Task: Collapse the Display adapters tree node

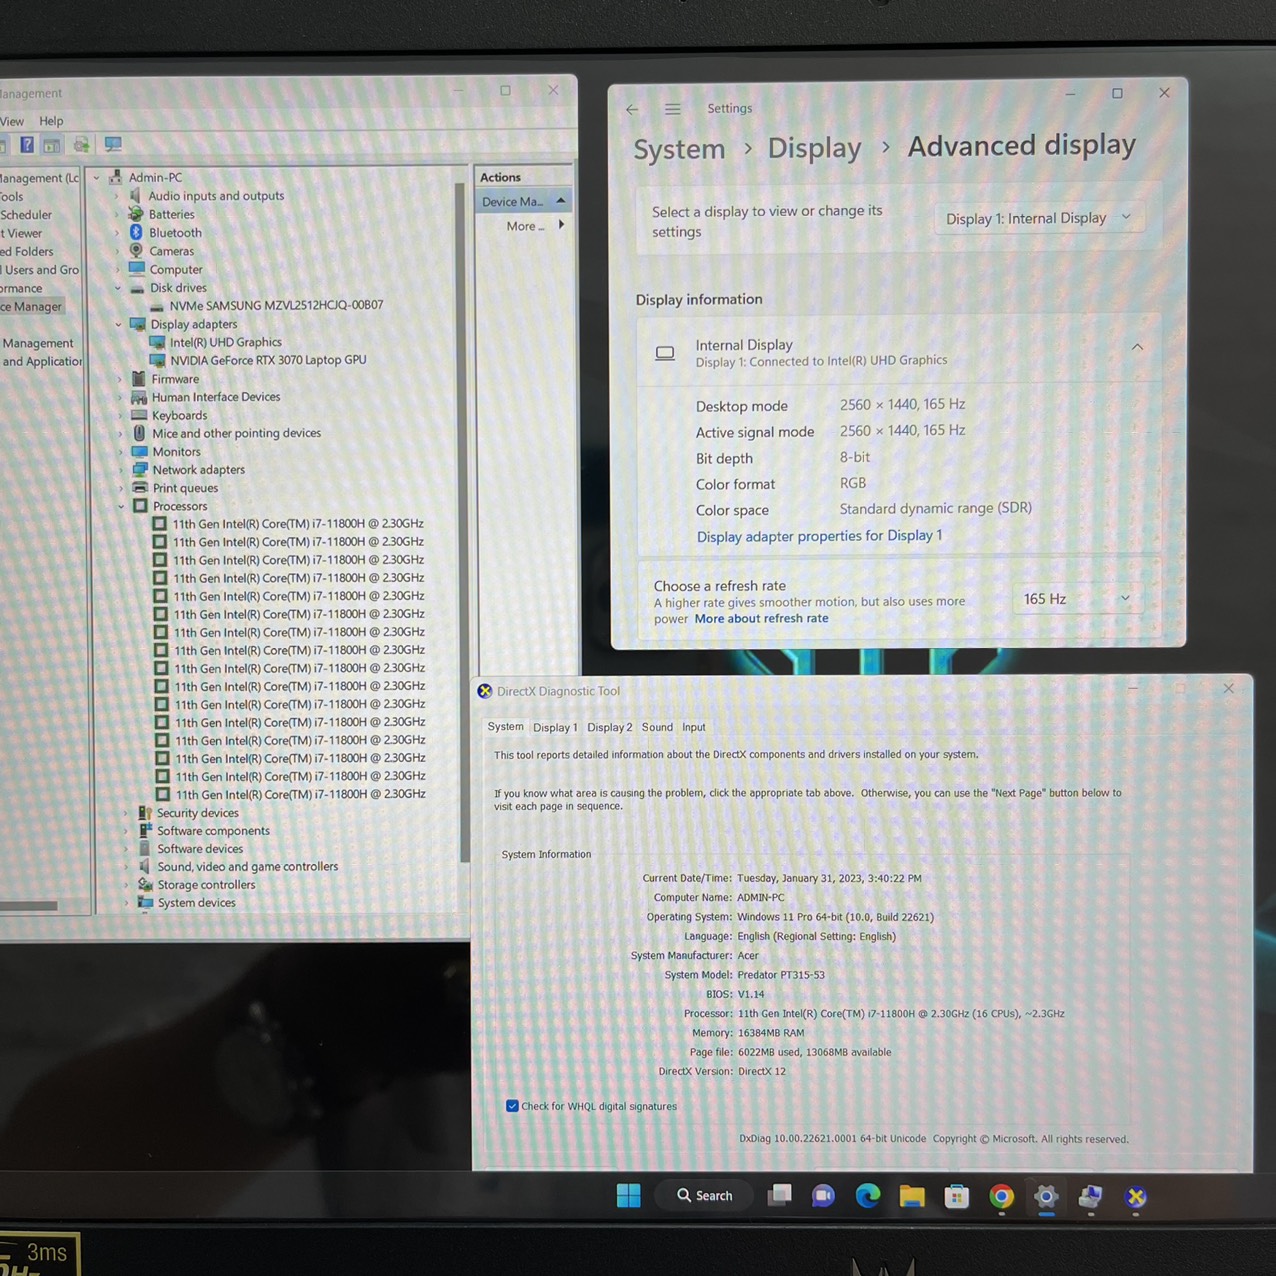Action: 119,324
